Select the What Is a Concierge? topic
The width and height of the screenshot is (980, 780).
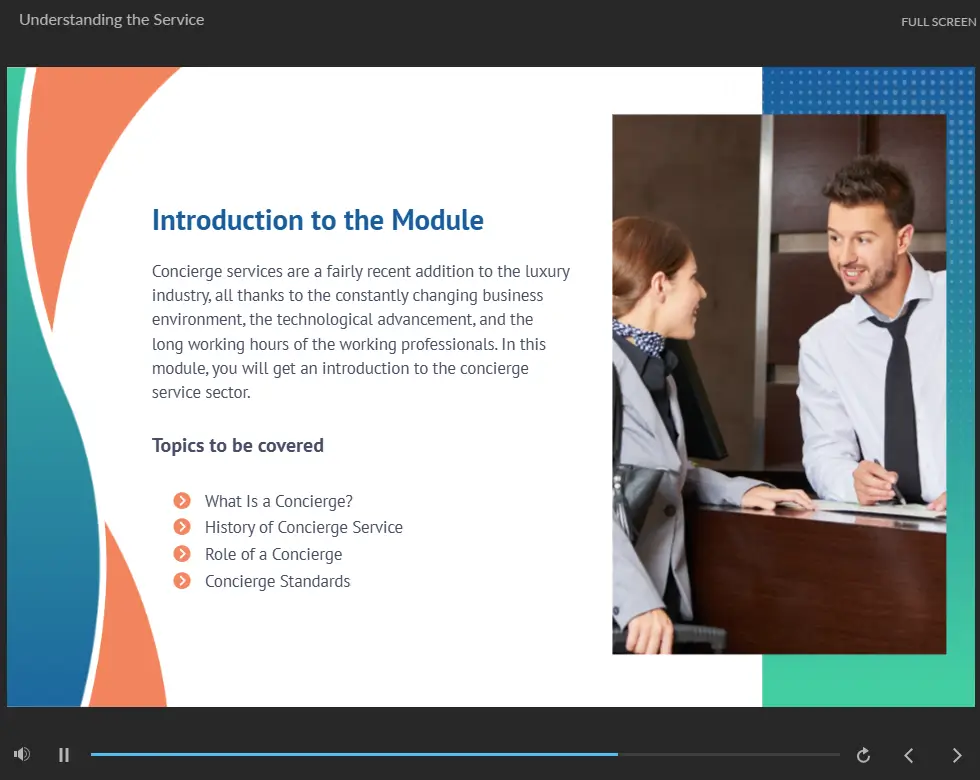tap(278, 502)
